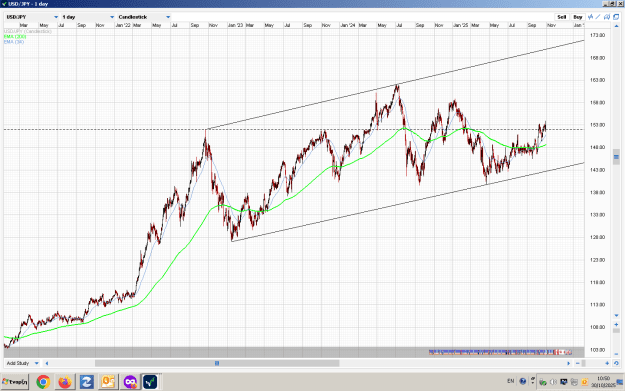Click the 143.00 price axis label
625x391 pixels.
(x=597, y=170)
